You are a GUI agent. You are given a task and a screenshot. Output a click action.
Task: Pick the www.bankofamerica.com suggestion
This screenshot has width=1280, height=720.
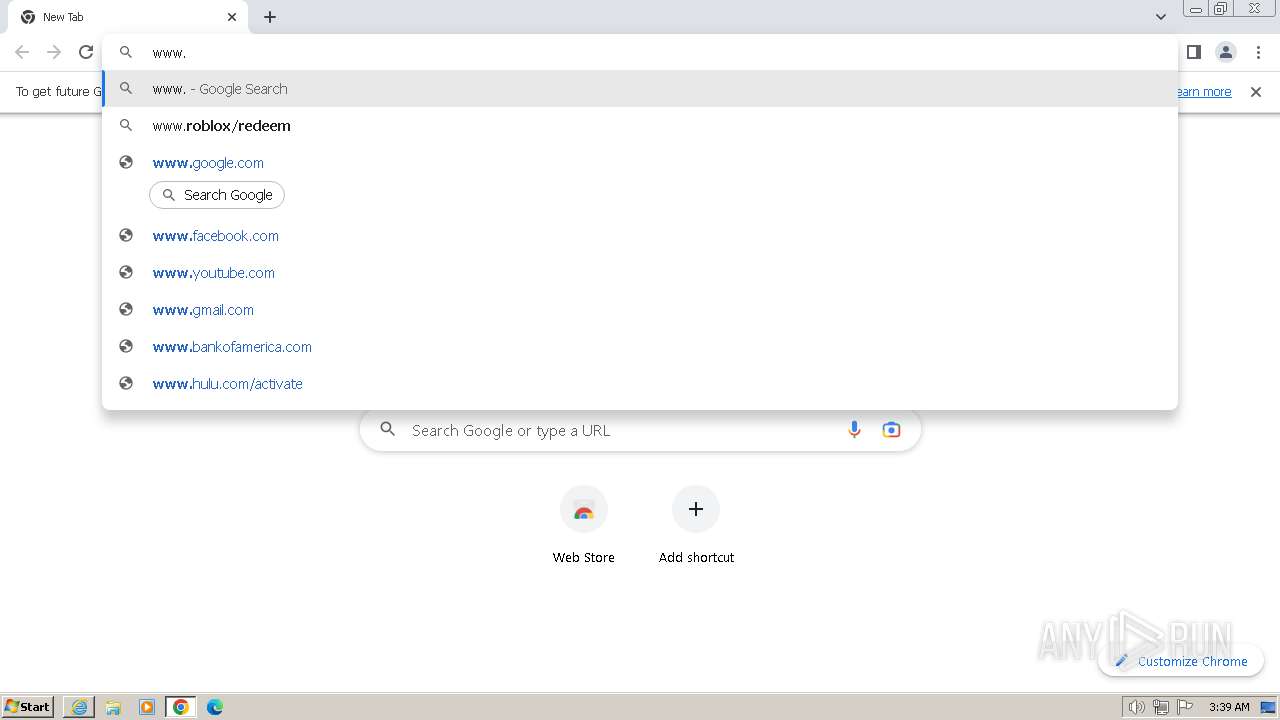(x=640, y=347)
